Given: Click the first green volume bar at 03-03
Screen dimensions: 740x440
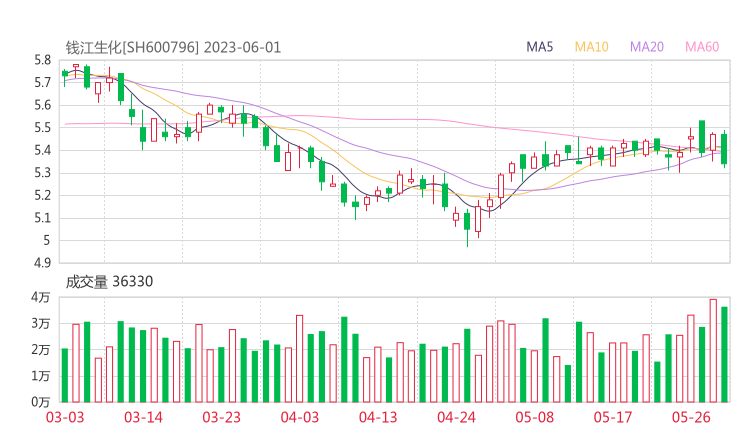Looking at the screenshot, I should tap(65, 375).
